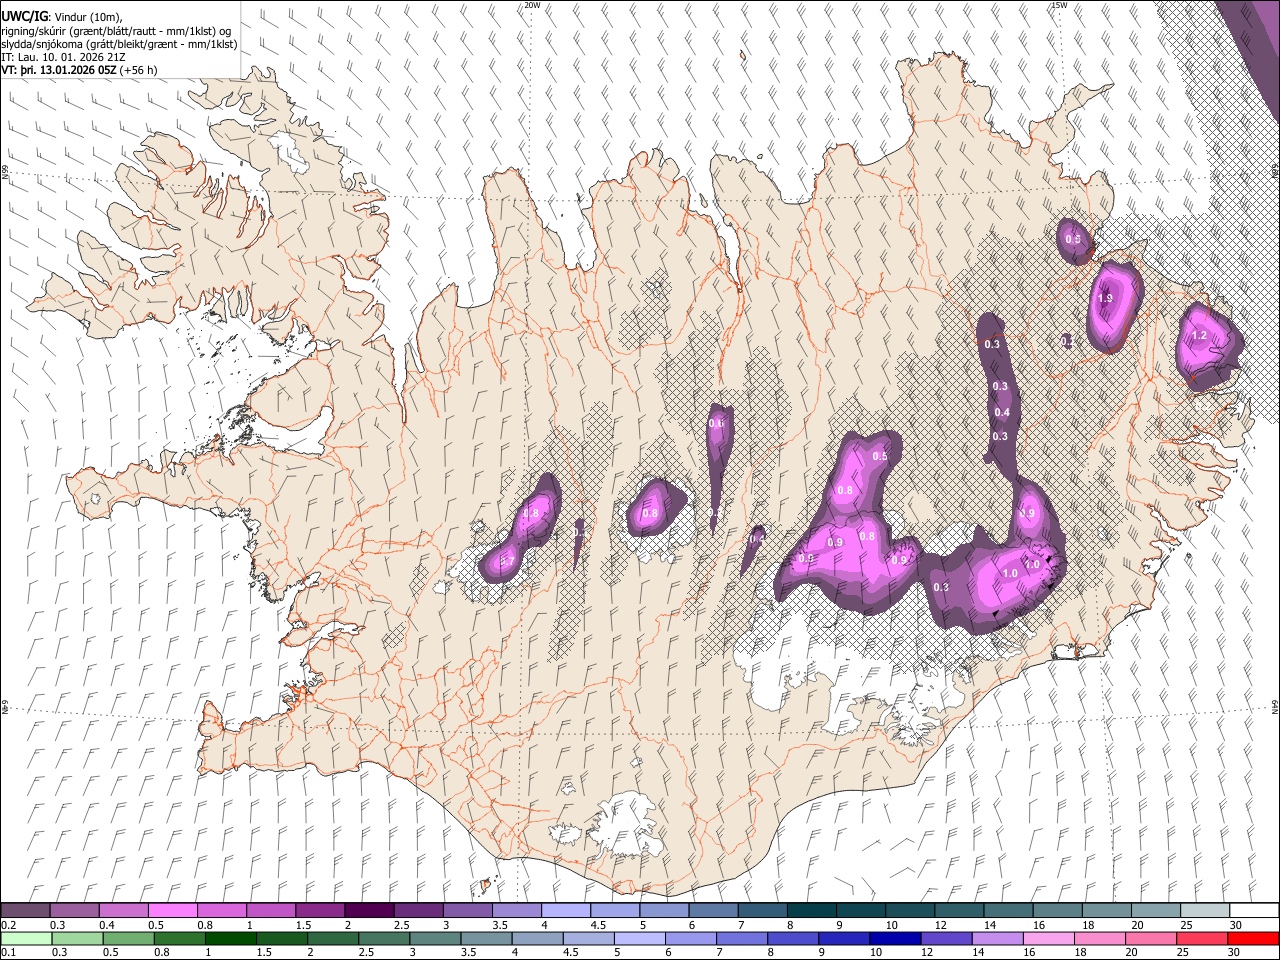Select the "VT: Þri. 13.01.2026 05Z (+56 h)" line
This screenshot has height=960, width=1280.
[x=79, y=71]
